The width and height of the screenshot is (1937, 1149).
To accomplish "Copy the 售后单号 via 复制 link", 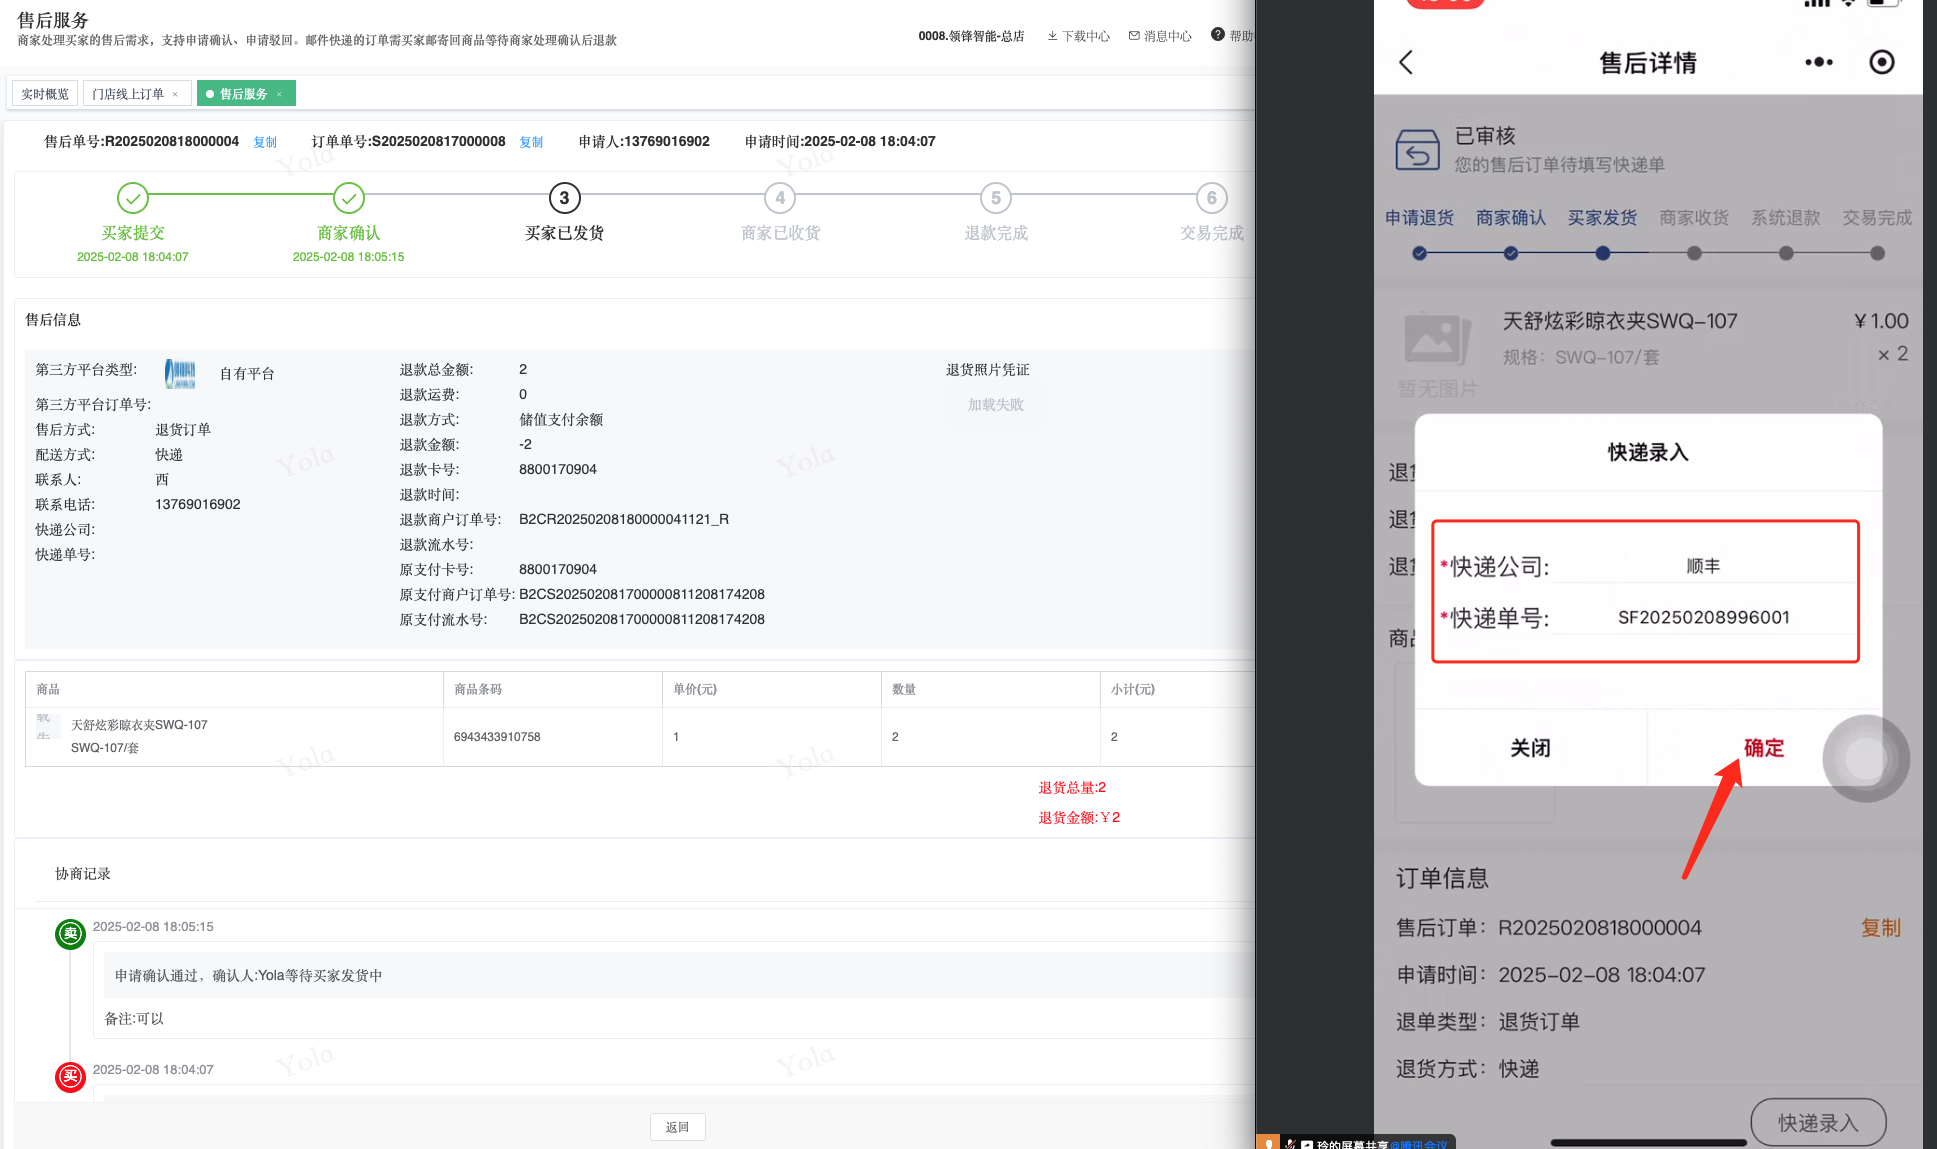I will [x=265, y=142].
